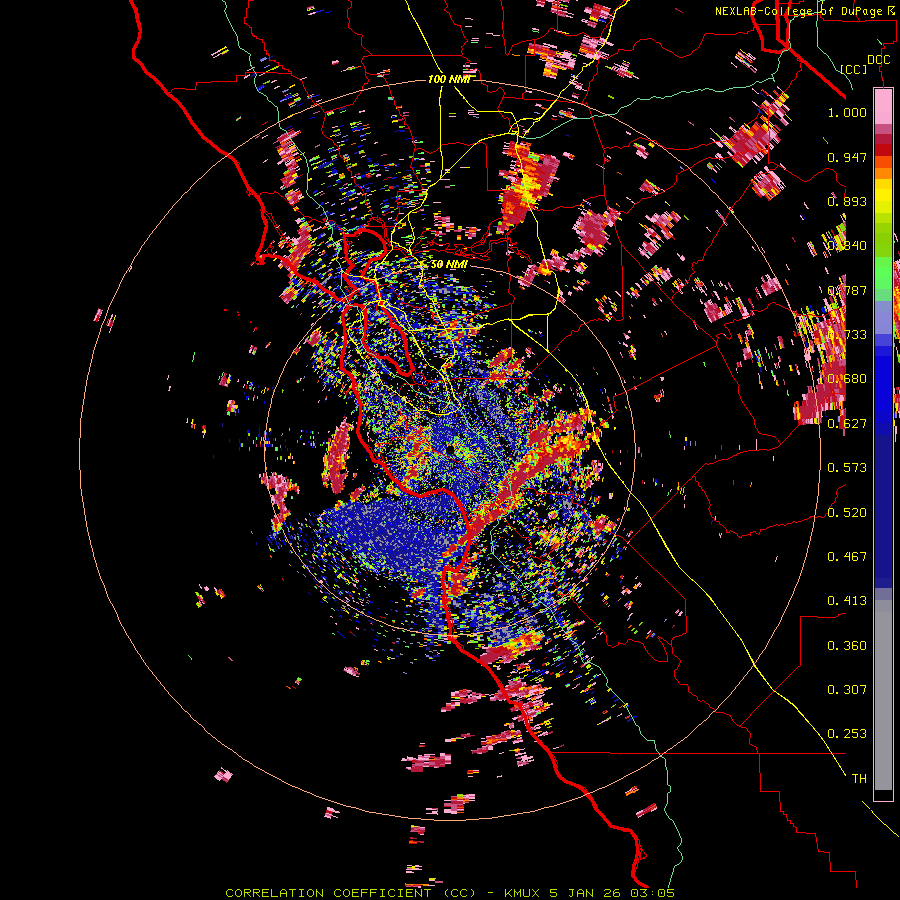Viewport: 900px width, 900px height.
Task: Select the [CC] legend heading
Action: point(853,69)
